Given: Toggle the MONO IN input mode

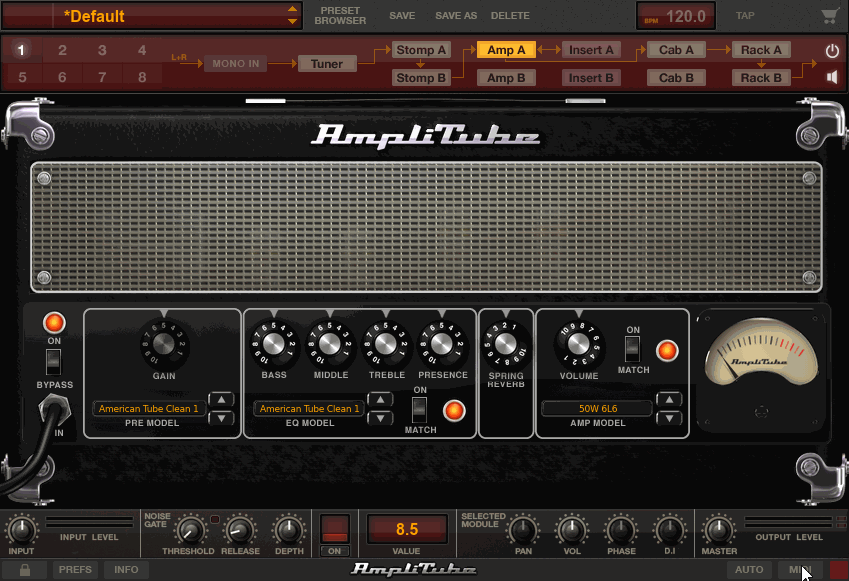Looking at the screenshot, I should 236,64.
